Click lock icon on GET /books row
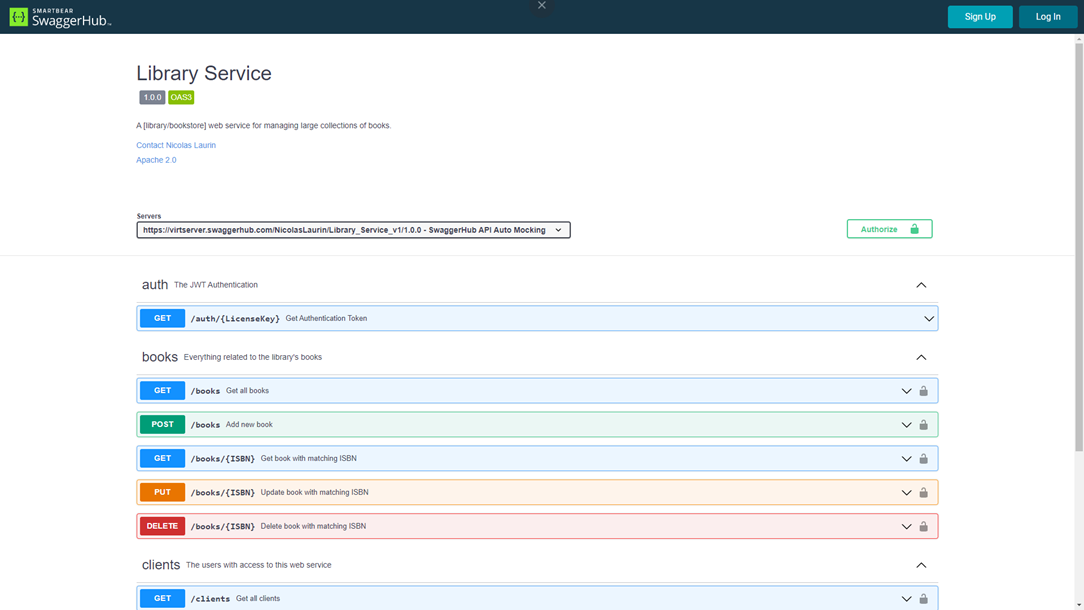Viewport: 1084px width, 610px height. point(924,391)
